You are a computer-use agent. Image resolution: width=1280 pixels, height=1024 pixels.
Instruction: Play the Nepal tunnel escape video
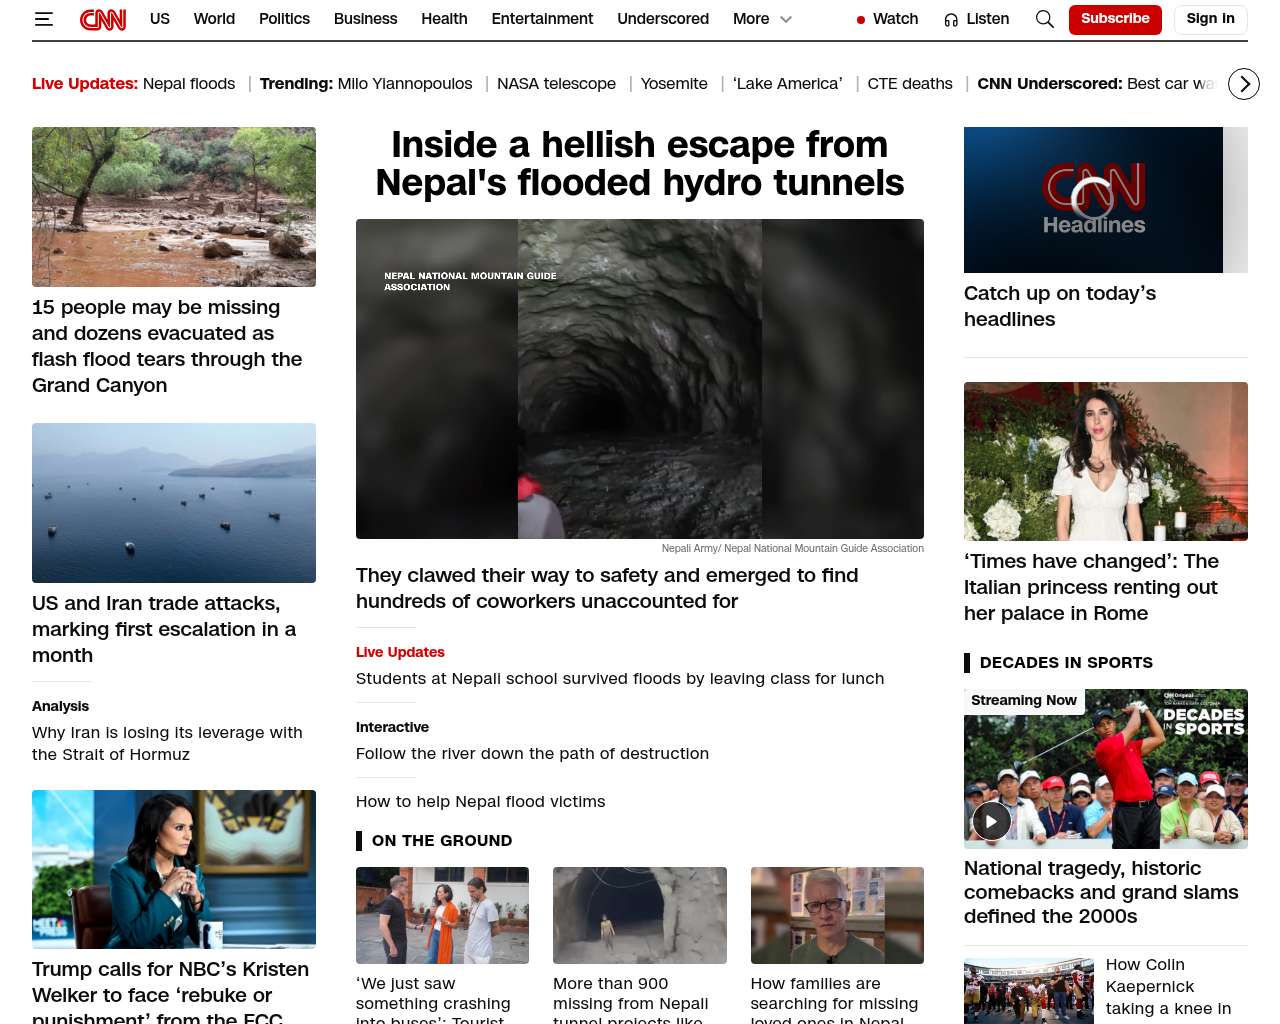(x=640, y=379)
